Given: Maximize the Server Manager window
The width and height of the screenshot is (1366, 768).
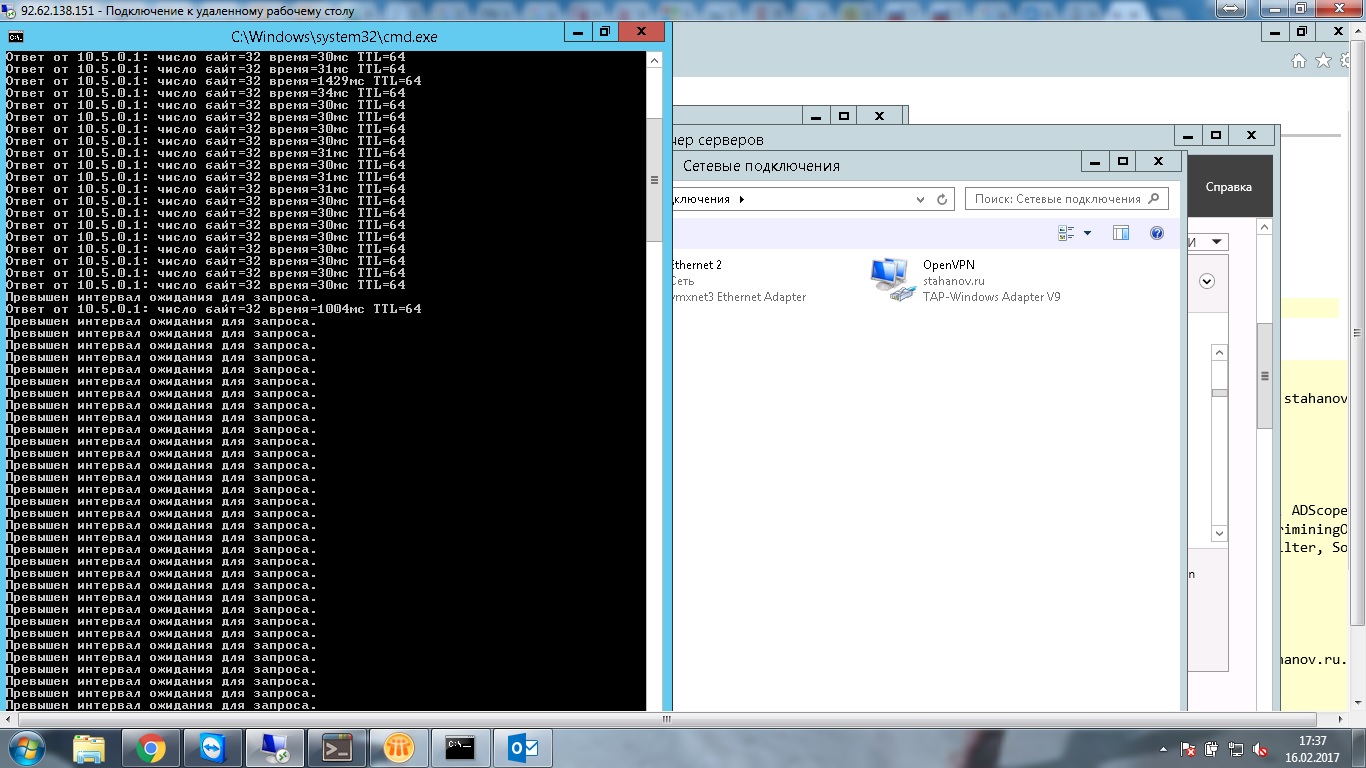Looking at the screenshot, I should point(1215,135).
